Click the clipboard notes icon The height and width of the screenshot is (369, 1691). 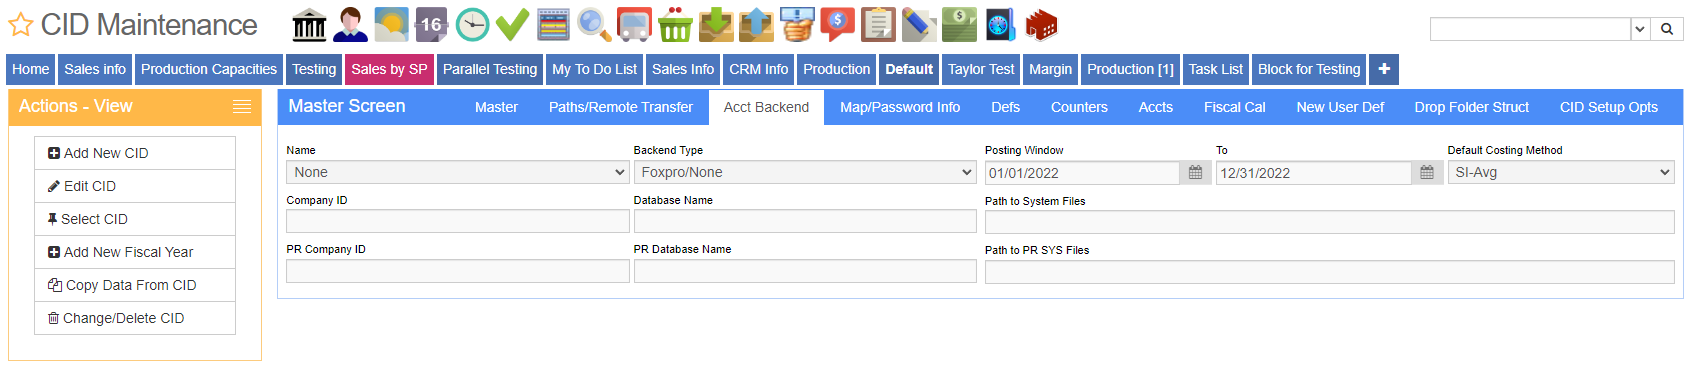click(x=878, y=25)
